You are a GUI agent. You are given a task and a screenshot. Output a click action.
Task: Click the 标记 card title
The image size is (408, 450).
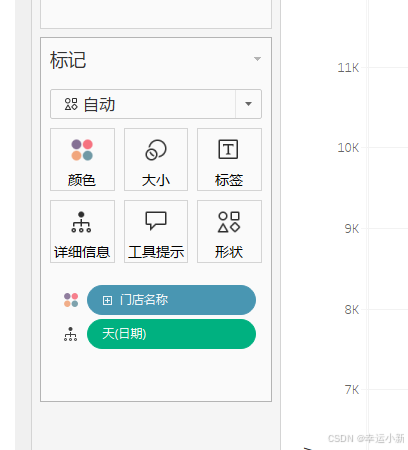pos(68,60)
